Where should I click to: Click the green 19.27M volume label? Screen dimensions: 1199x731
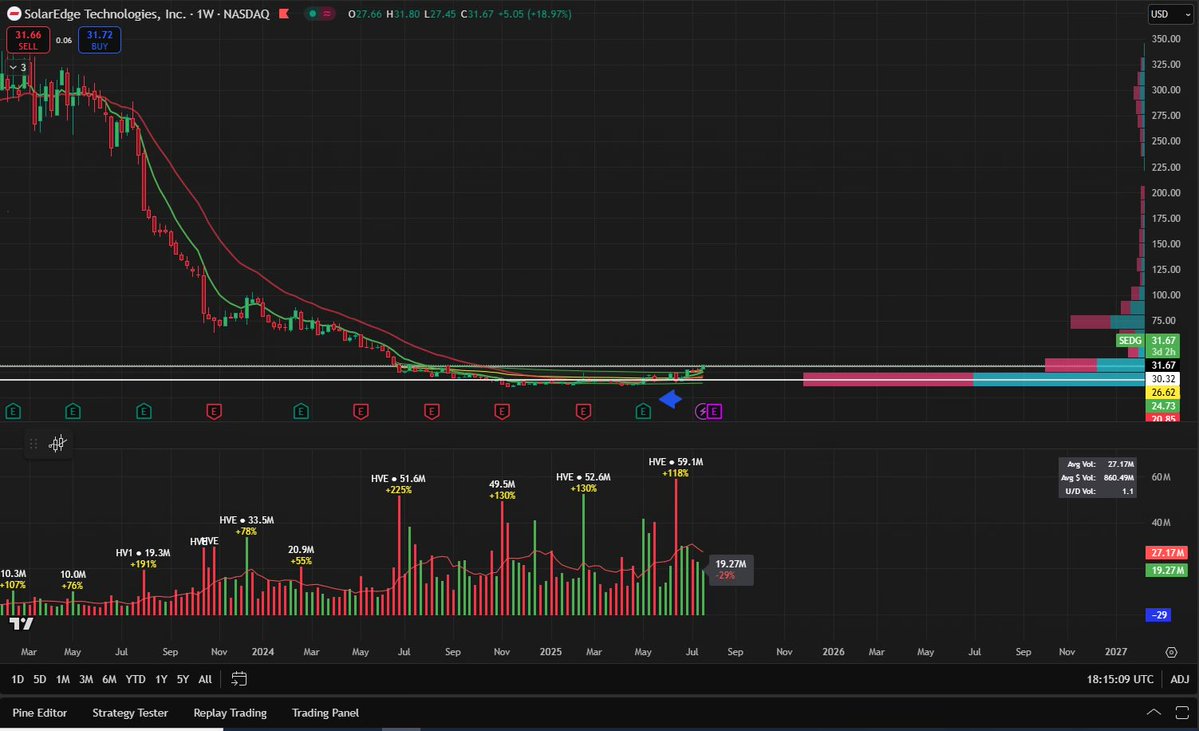(1167, 570)
